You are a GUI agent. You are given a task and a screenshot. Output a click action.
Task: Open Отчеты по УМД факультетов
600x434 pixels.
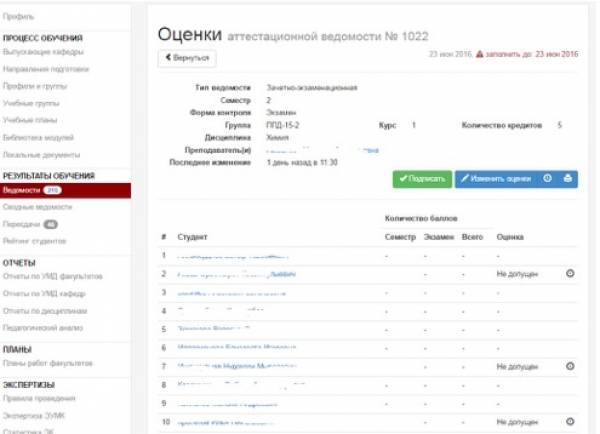[x=53, y=276]
